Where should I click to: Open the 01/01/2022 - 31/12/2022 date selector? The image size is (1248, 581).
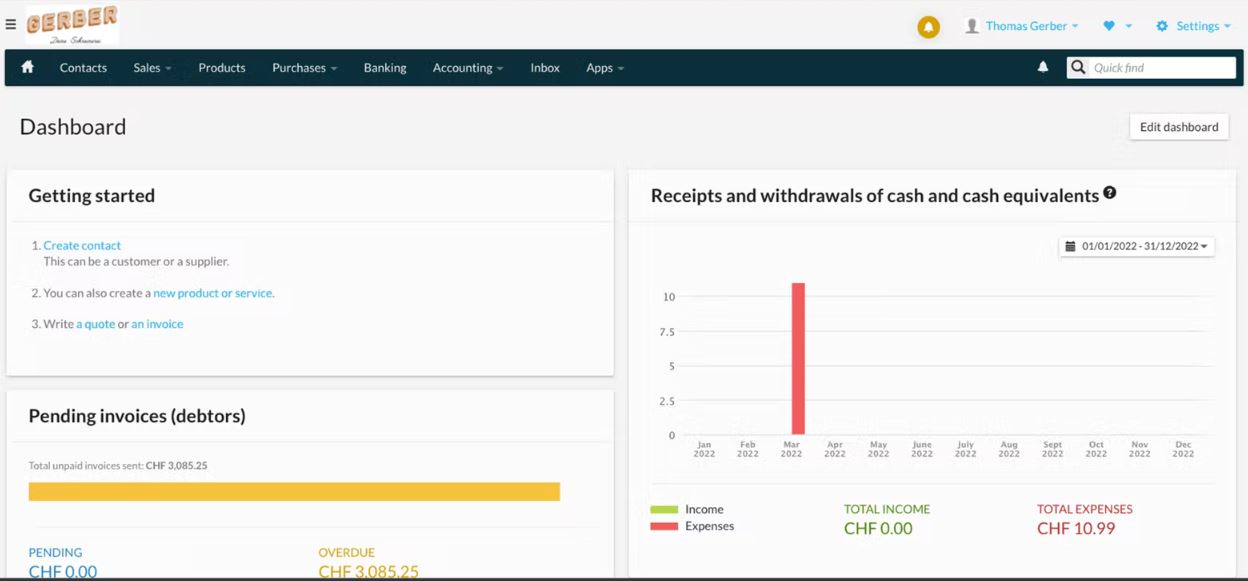point(1136,245)
